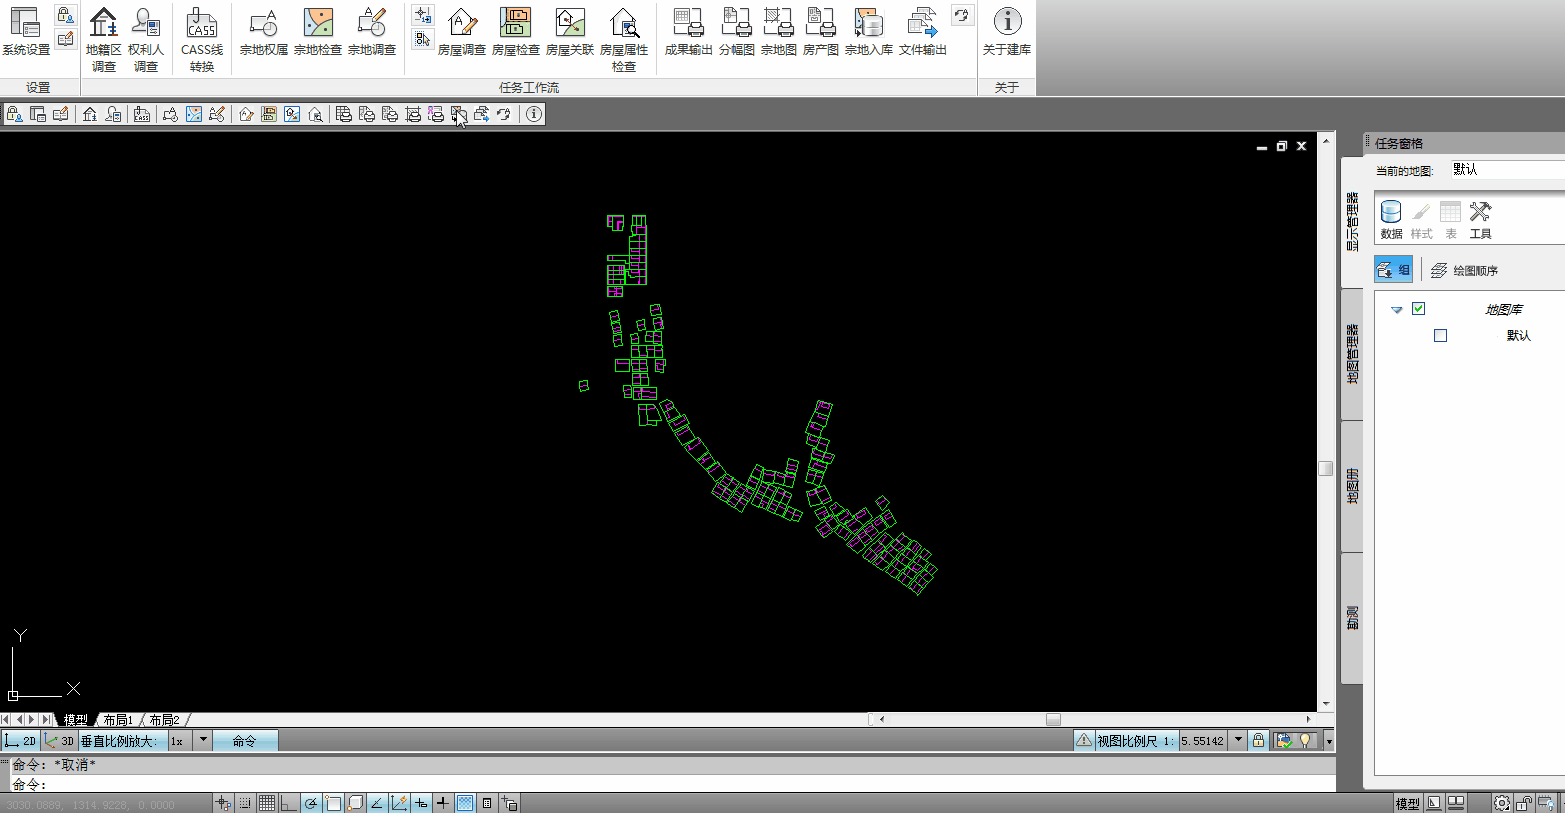The height and width of the screenshot is (813, 1565).
Task: Launch the CASS线转换 tool
Action: [202, 40]
